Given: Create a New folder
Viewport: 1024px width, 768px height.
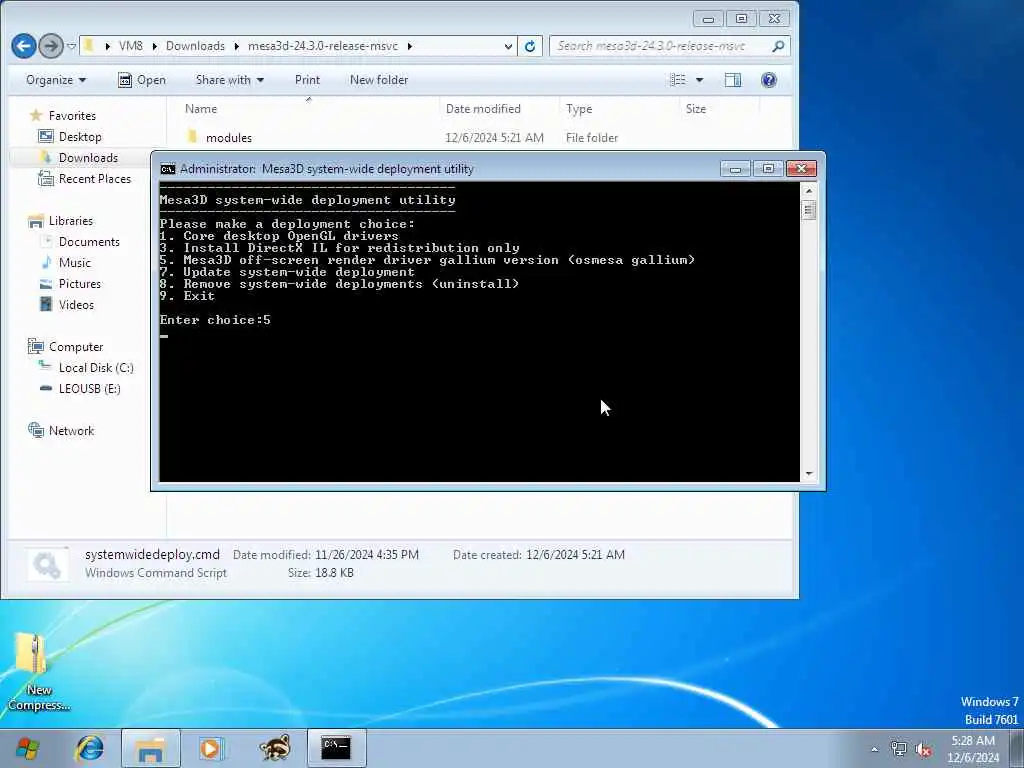Looking at the screenshot, I should tap(379, 80).
